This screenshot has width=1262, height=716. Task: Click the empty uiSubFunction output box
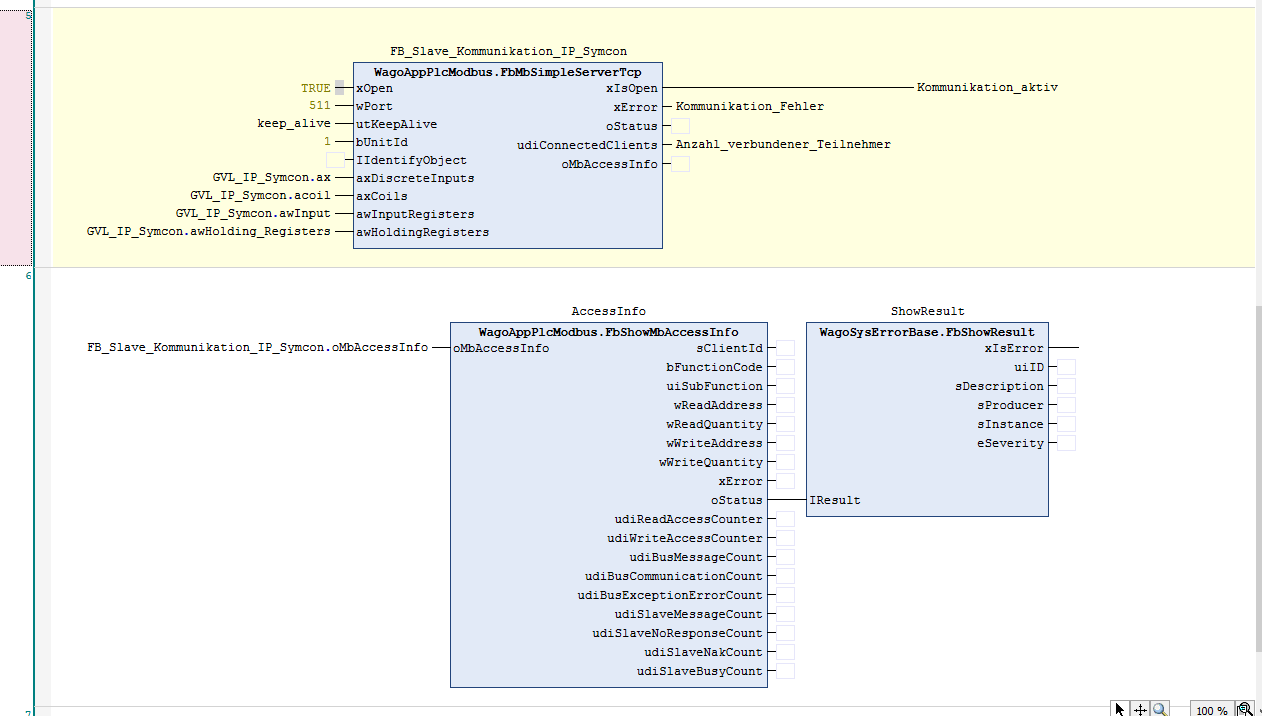[785, 386]
